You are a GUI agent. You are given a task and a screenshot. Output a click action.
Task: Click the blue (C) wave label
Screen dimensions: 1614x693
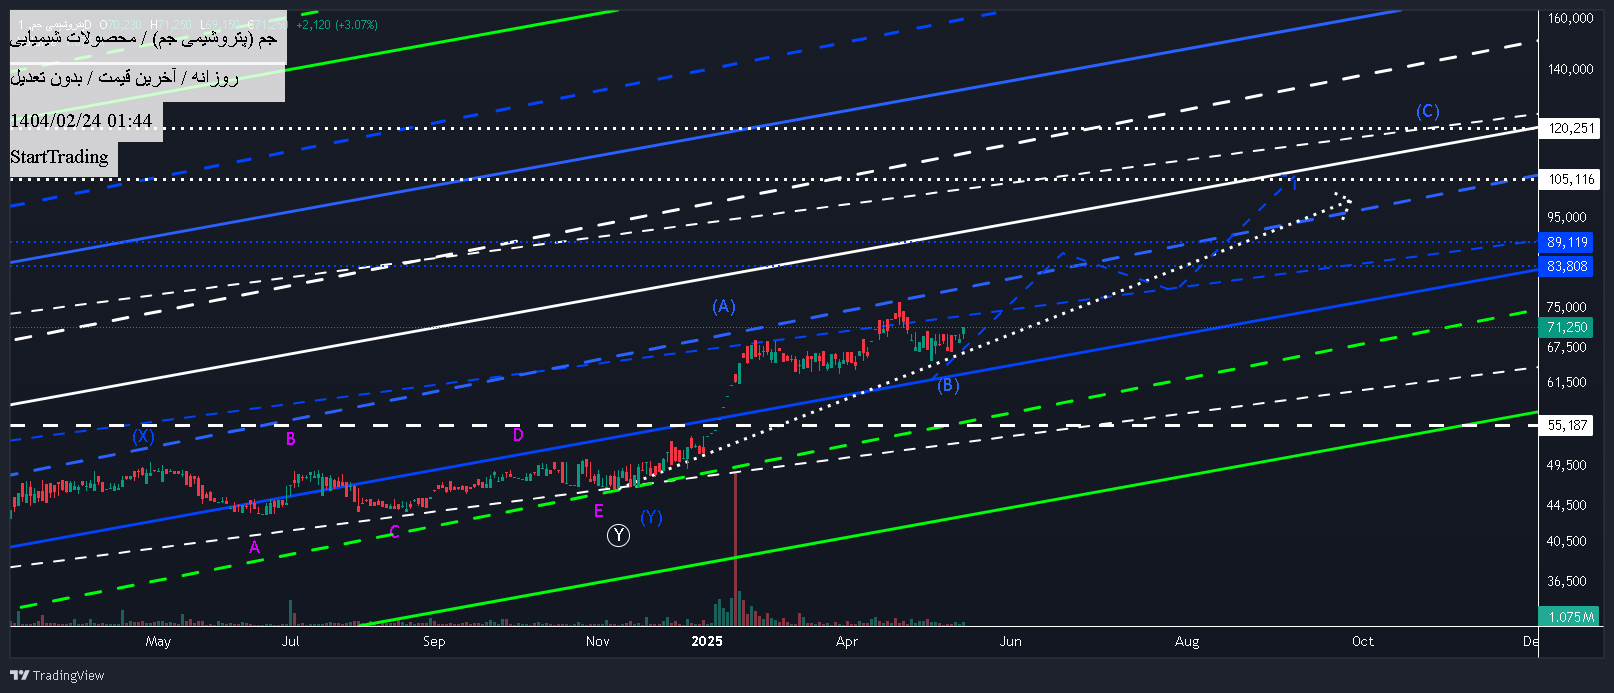1427,111
